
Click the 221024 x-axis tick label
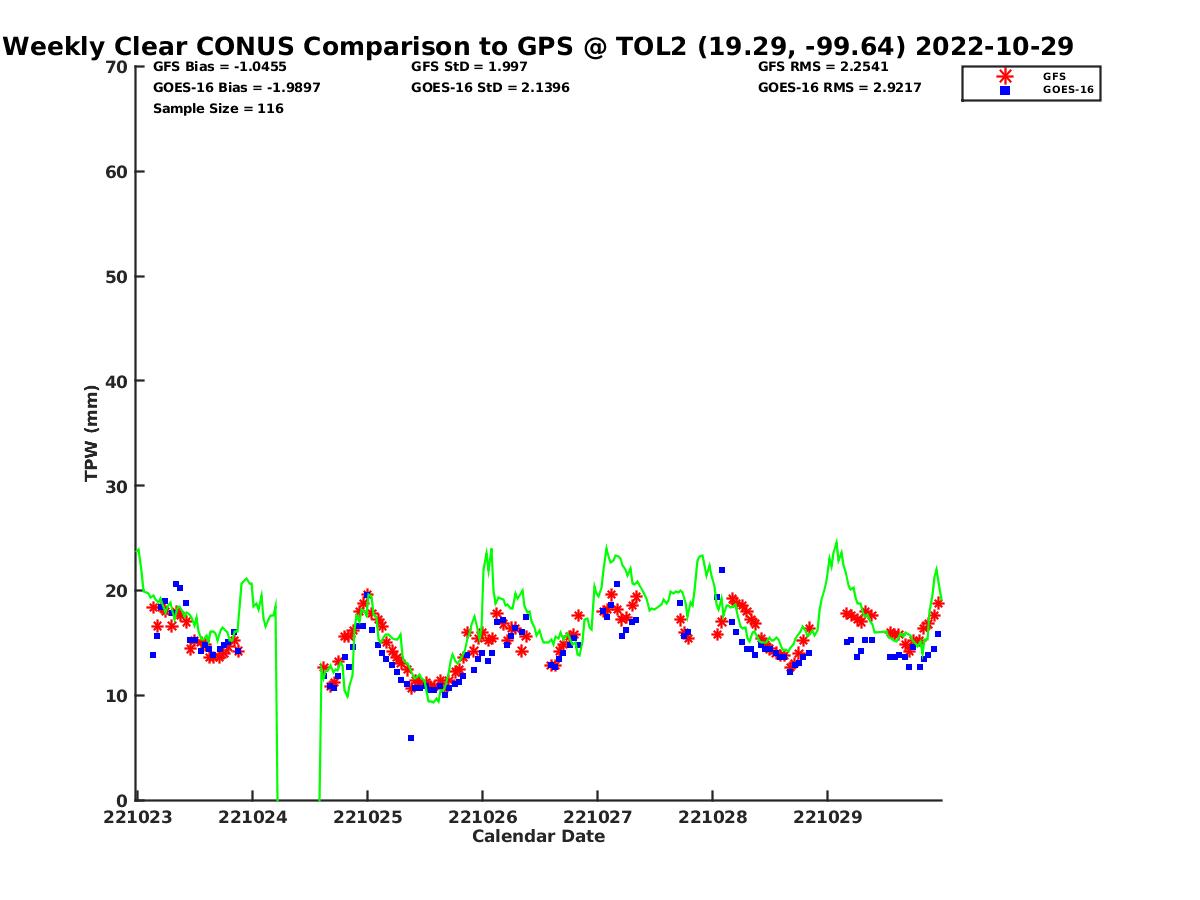pyautogui.click(x=252, y=818)
